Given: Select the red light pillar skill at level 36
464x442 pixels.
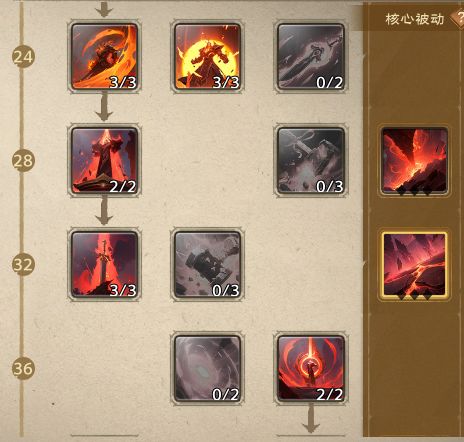Looking at the screenshot, I should coord(311,368).
